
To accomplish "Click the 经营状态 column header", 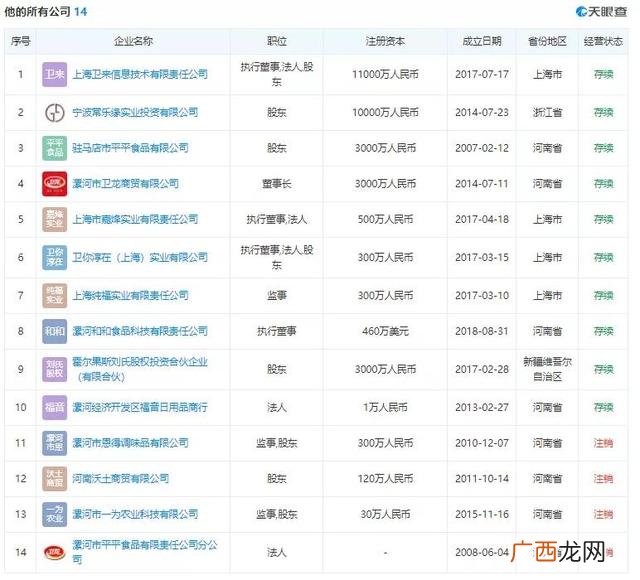I will tap(603, 41).
